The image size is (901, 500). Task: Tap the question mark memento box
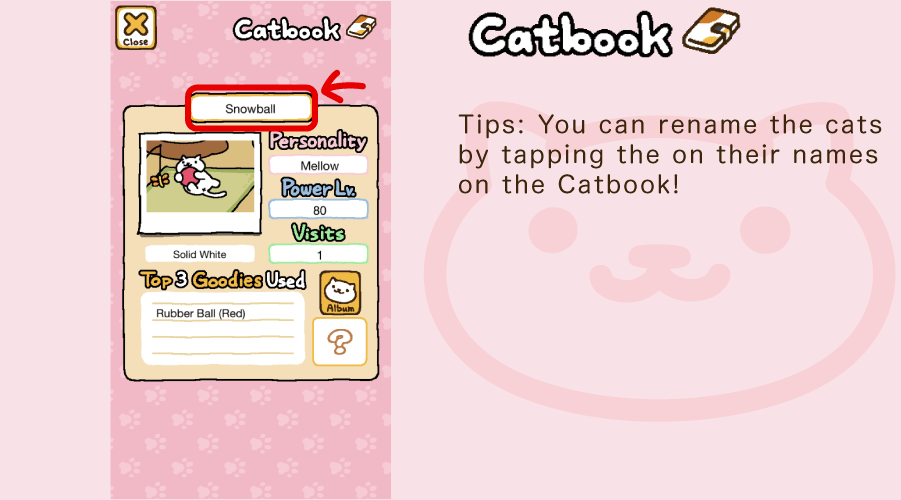(340, 342)
